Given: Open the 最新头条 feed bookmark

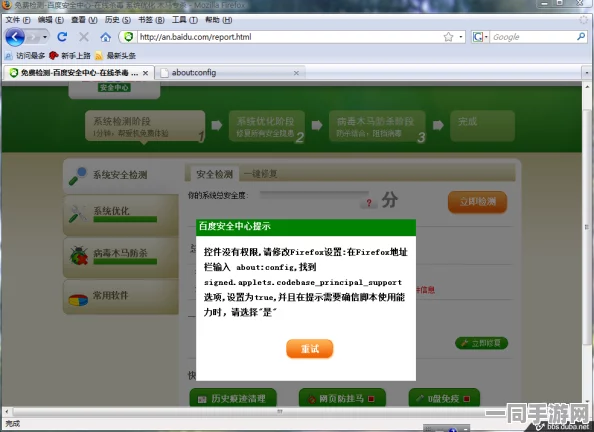Looking at the screenshot, I should [x=115, y=56].
